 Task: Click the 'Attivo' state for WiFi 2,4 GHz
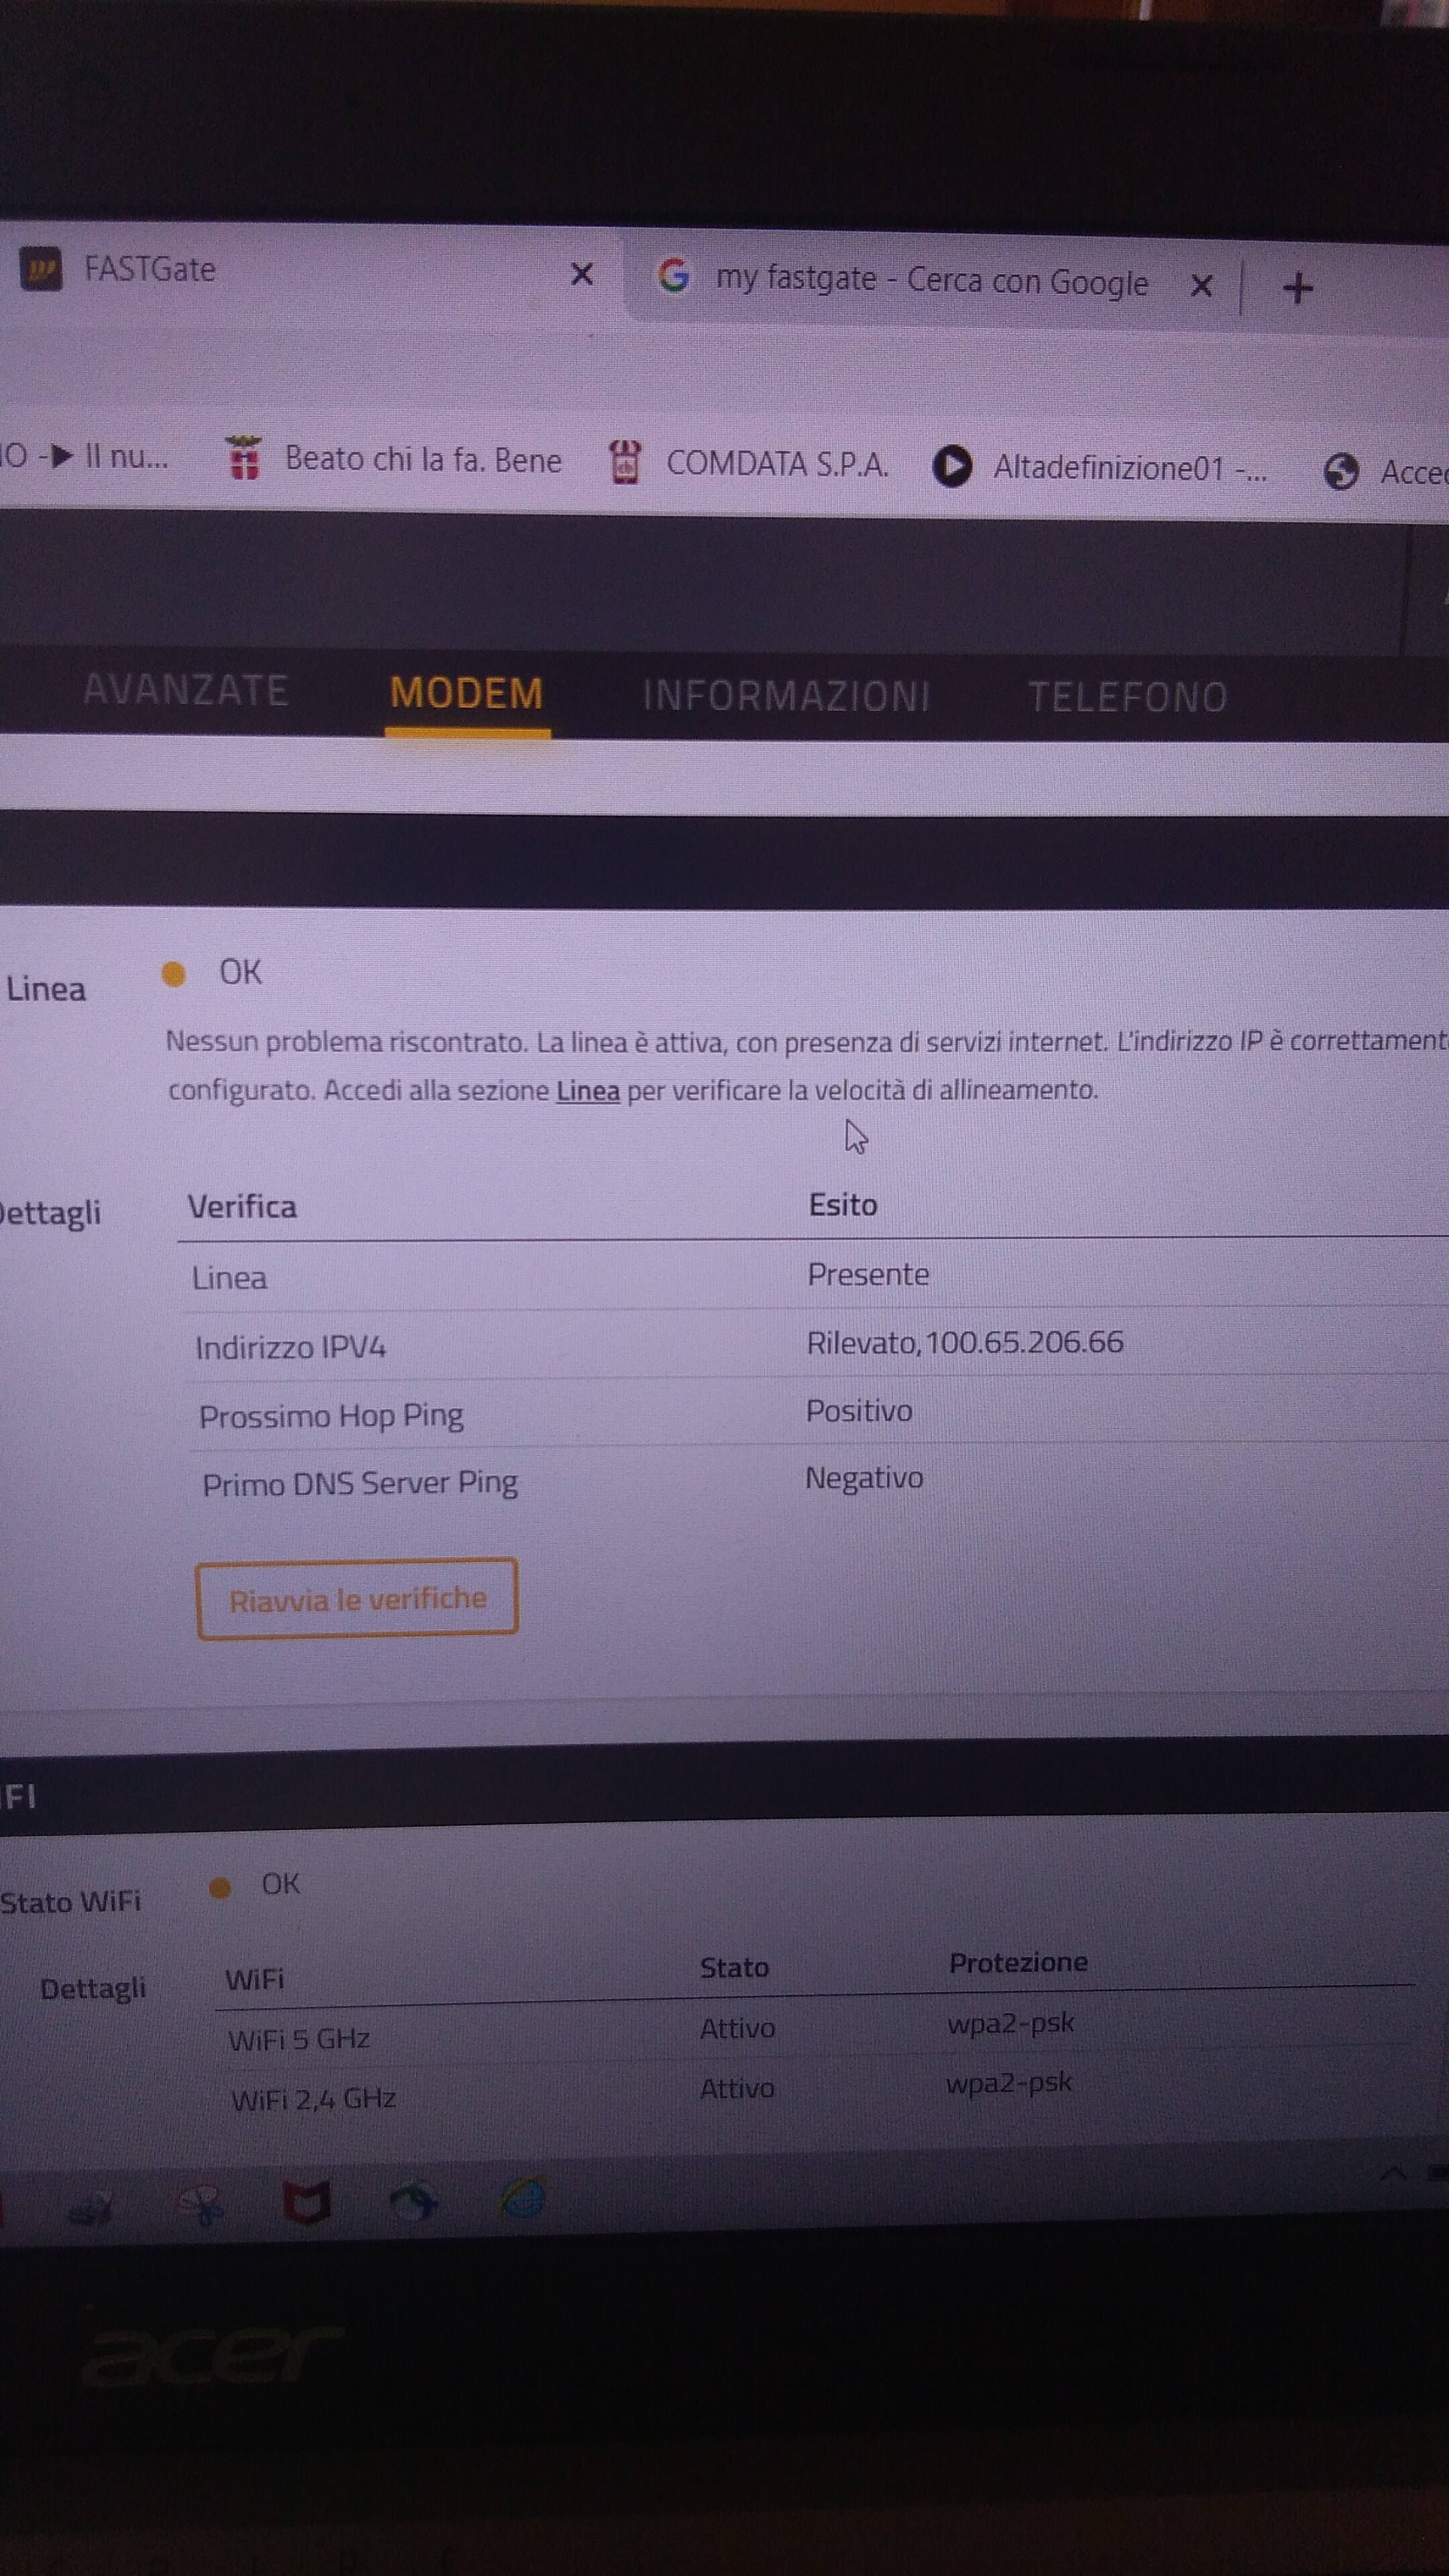(737, 2089)
